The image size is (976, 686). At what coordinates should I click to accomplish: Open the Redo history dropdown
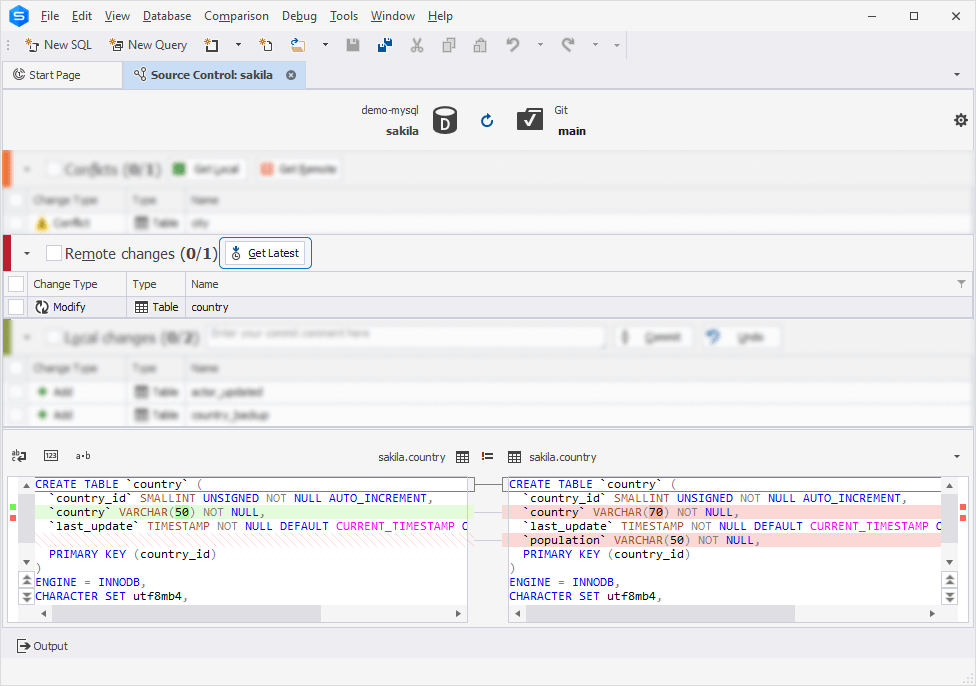click(x=595, y=45)
